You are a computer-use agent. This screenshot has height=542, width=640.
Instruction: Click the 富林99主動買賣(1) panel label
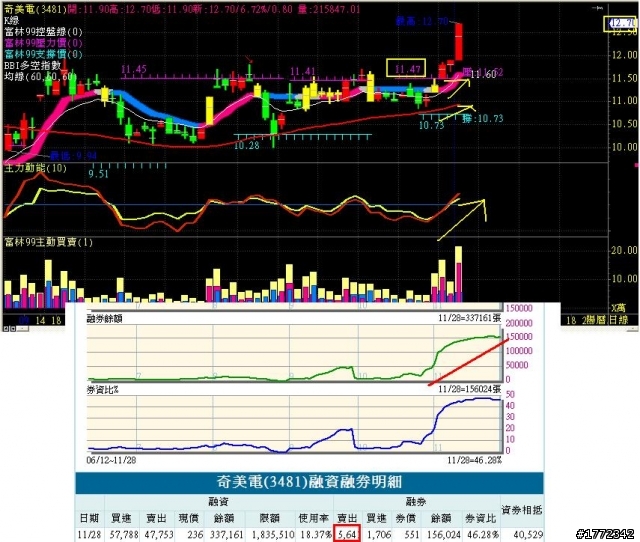[48, 242]
